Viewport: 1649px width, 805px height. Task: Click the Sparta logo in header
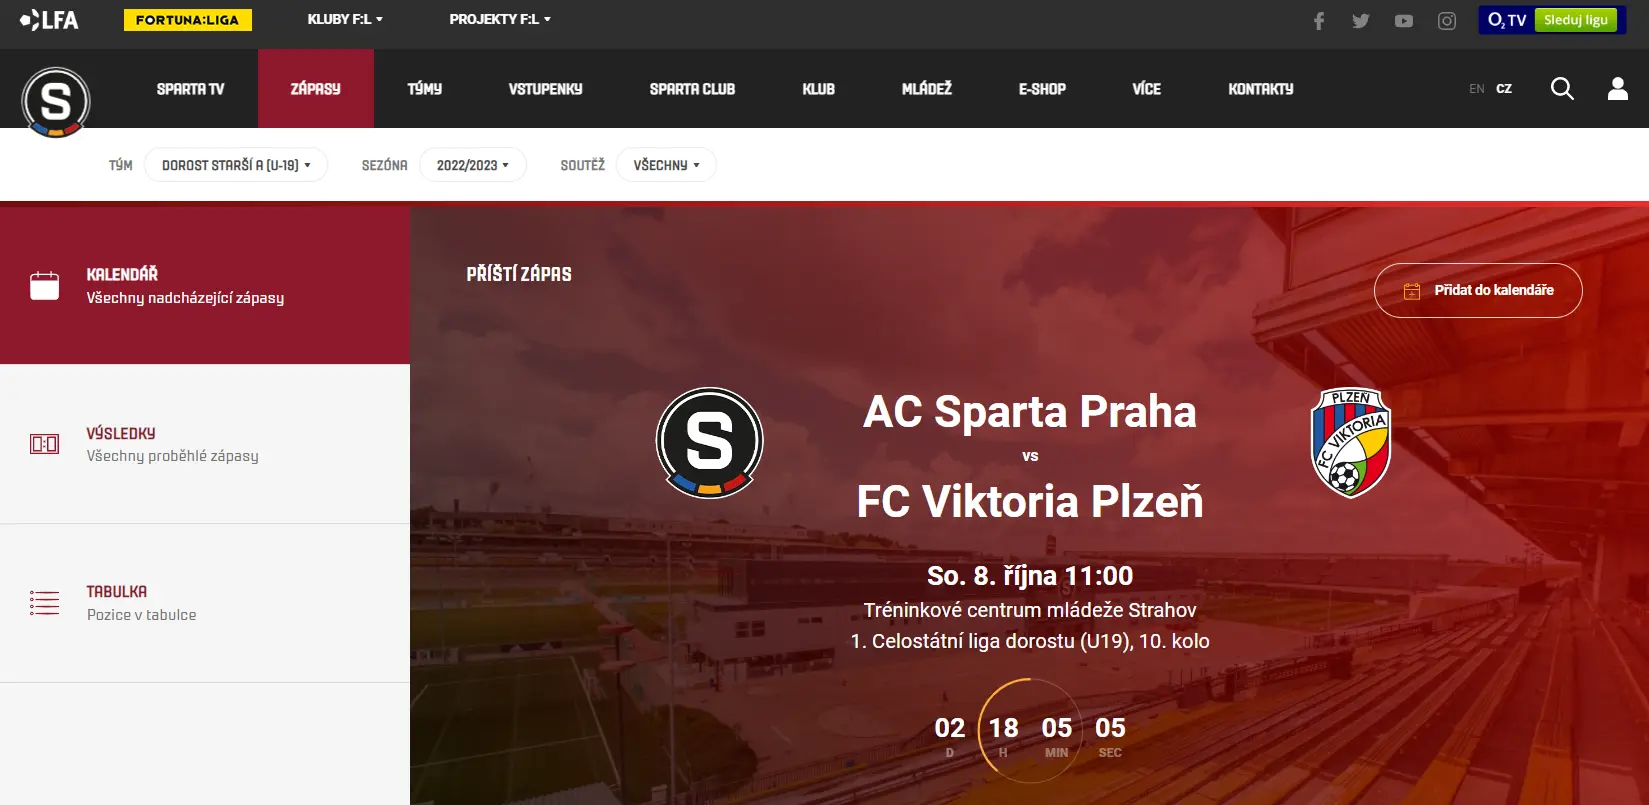[56, 102]
